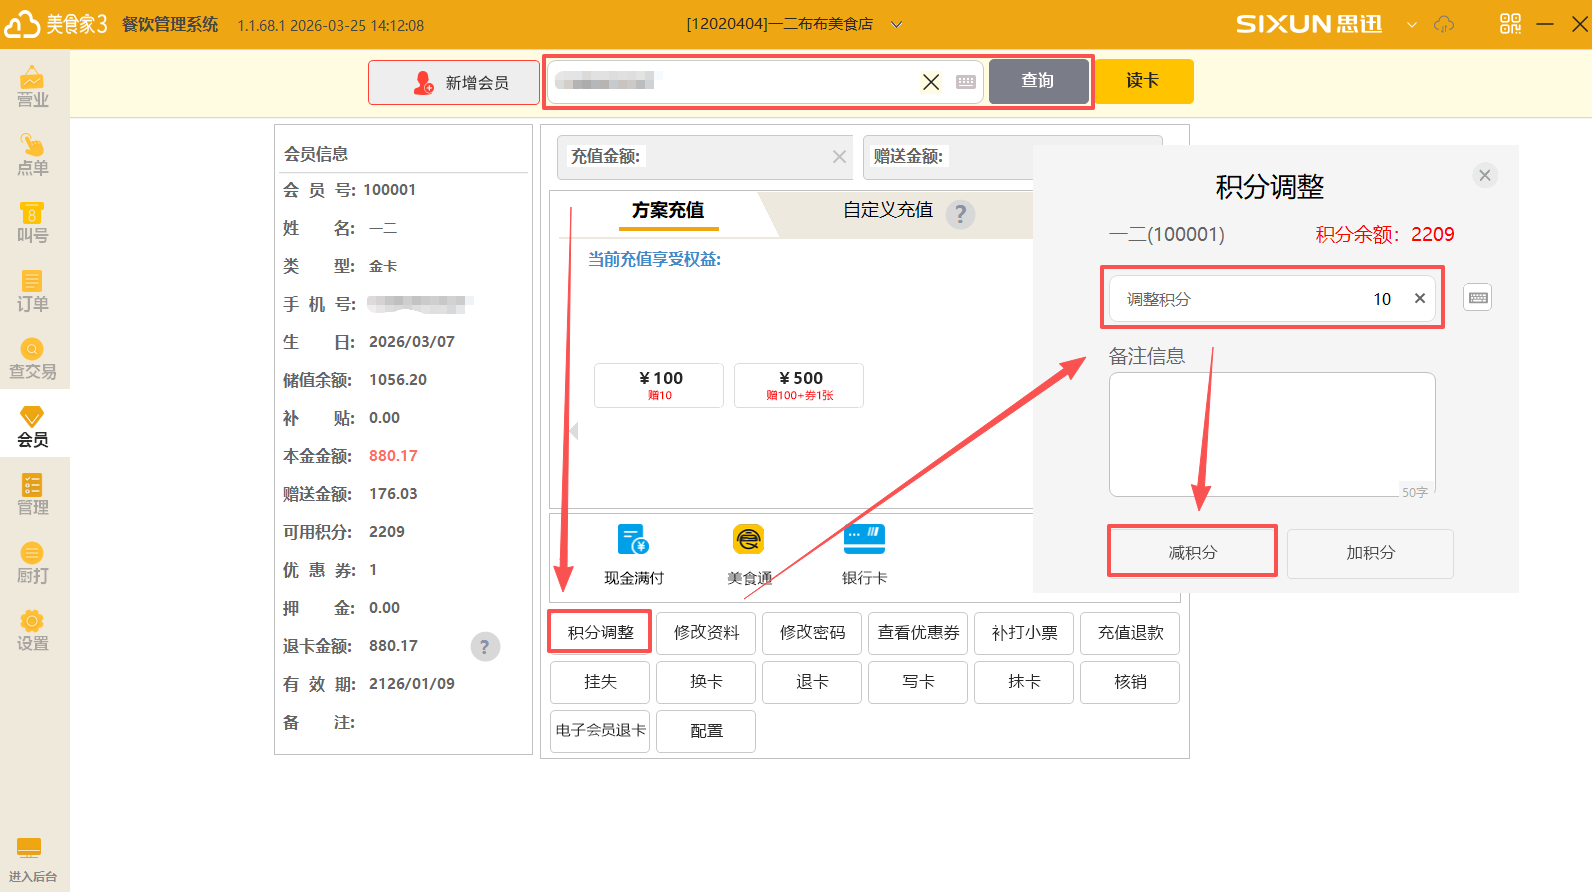Screen dimensions: 1592x892
Task: Switch to 方案充值 tab
Action: [x=667, y=210]
